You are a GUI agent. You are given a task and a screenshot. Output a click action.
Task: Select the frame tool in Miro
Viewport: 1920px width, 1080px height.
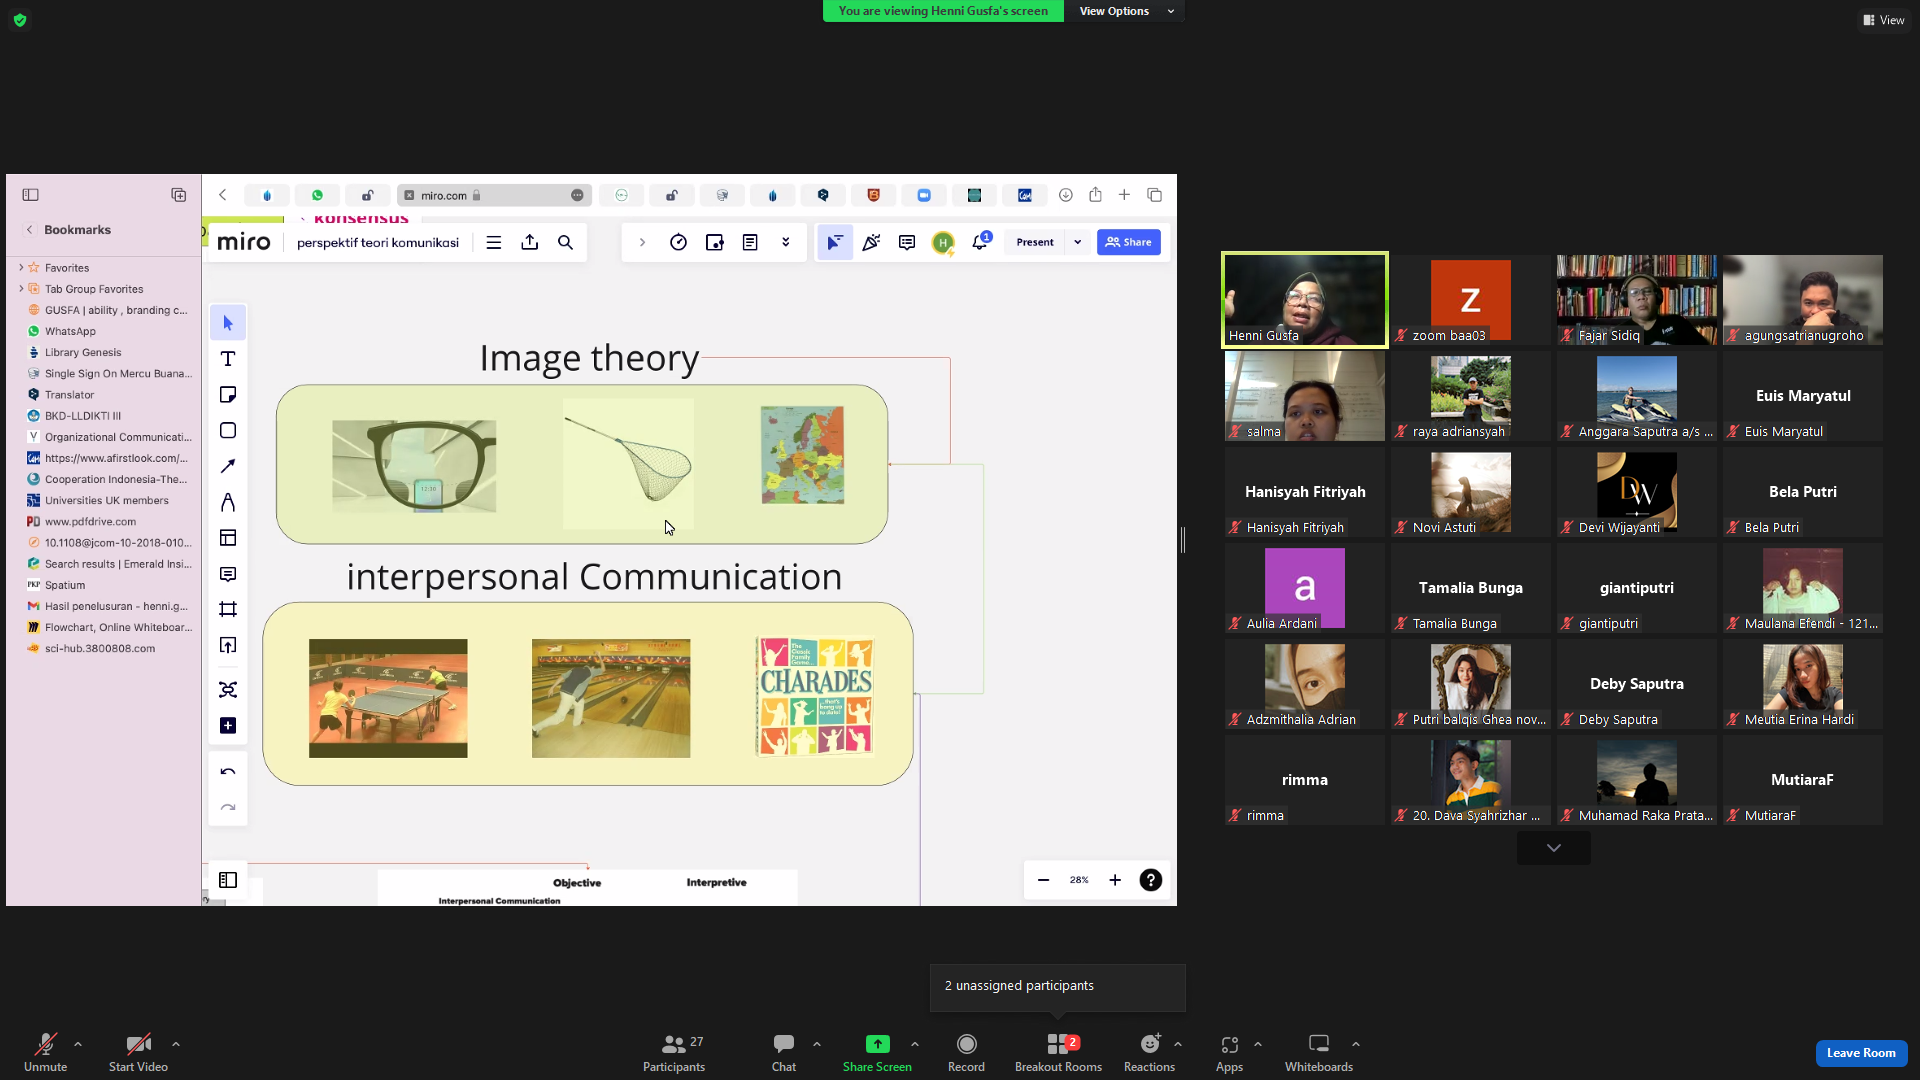pyautogui.click(x=228, y=609)
